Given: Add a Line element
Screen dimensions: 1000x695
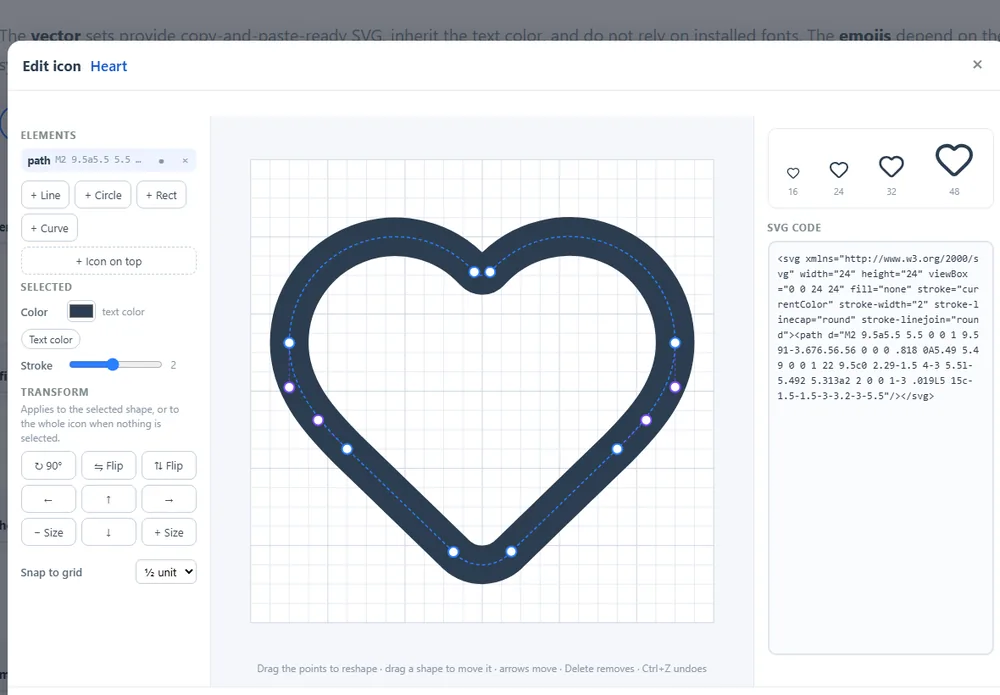Looking at the screenshot, I should 45,195.
